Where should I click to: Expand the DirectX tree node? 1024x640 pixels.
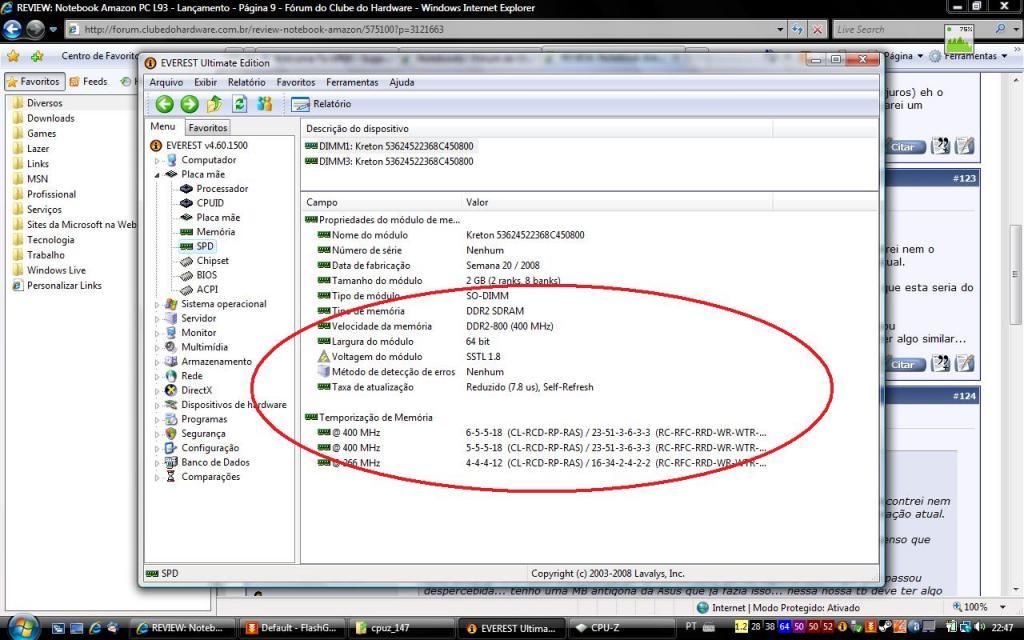157,390
